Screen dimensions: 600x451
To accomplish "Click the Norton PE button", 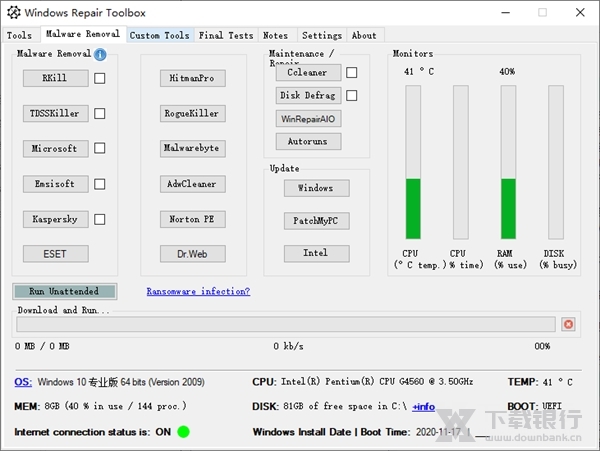I will point(192,219).
